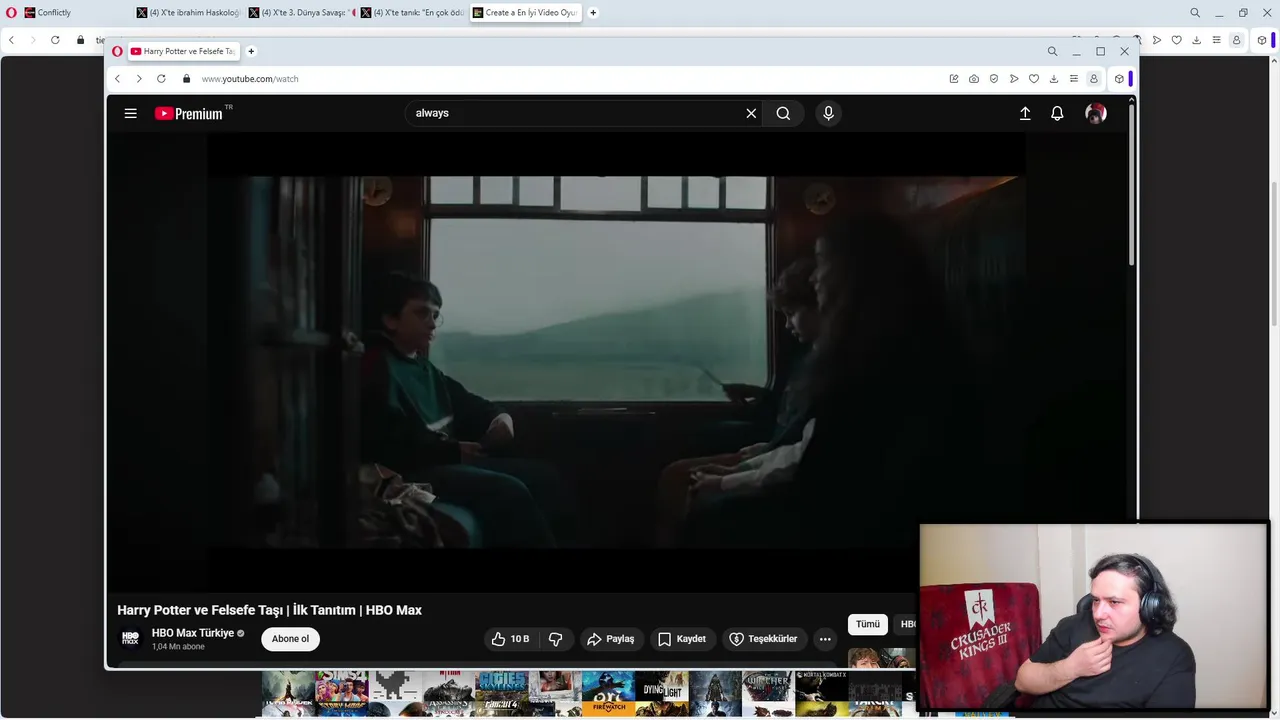The image size is (1280, 720).
Task: Open the YouTube hamburger guide menu
Action: (130, 113)
